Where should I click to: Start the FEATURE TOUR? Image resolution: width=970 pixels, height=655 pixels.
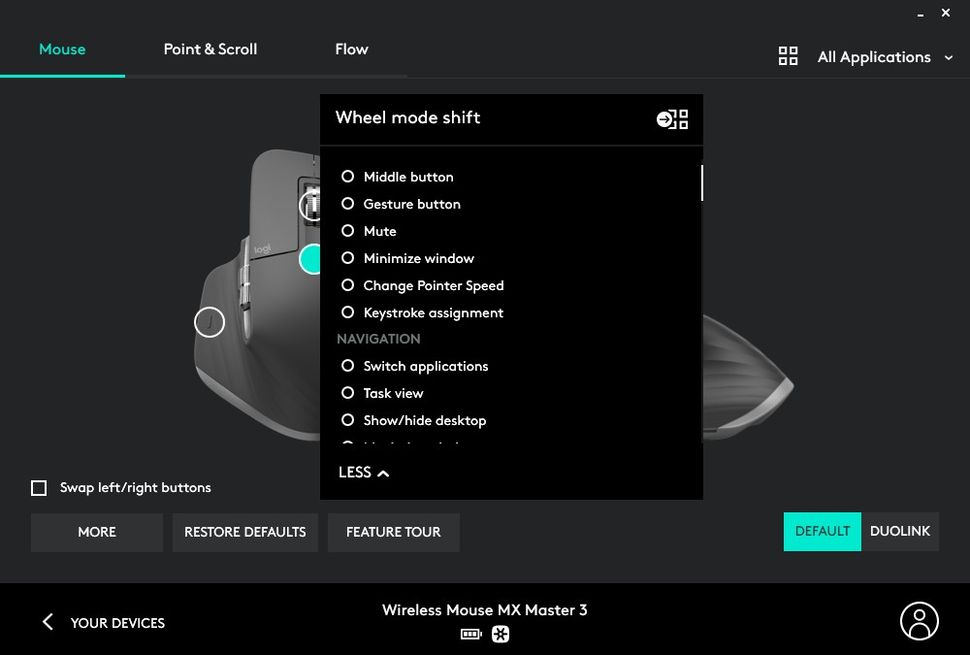point(393,532)
